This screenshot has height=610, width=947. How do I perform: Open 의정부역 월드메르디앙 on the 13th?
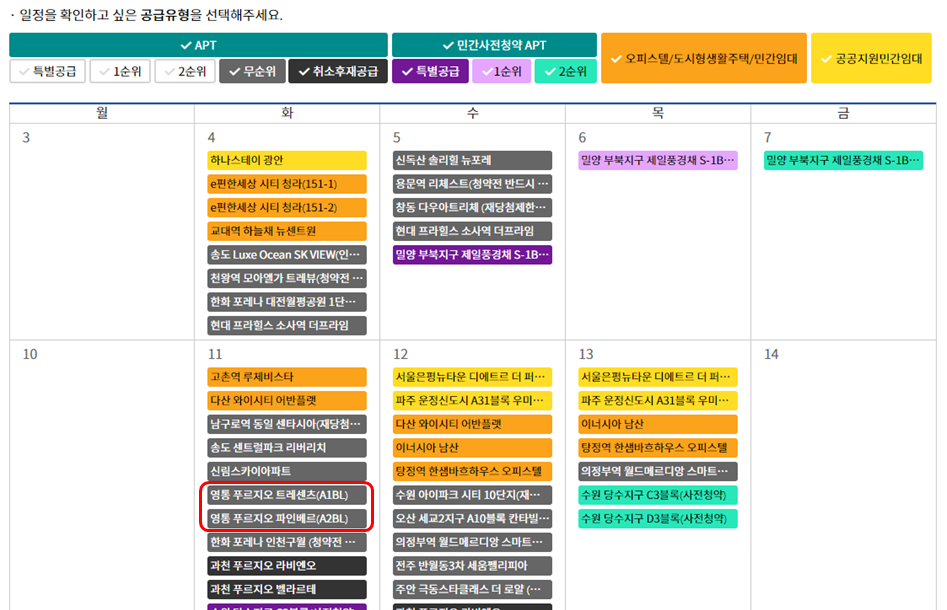tap(658, 471)
